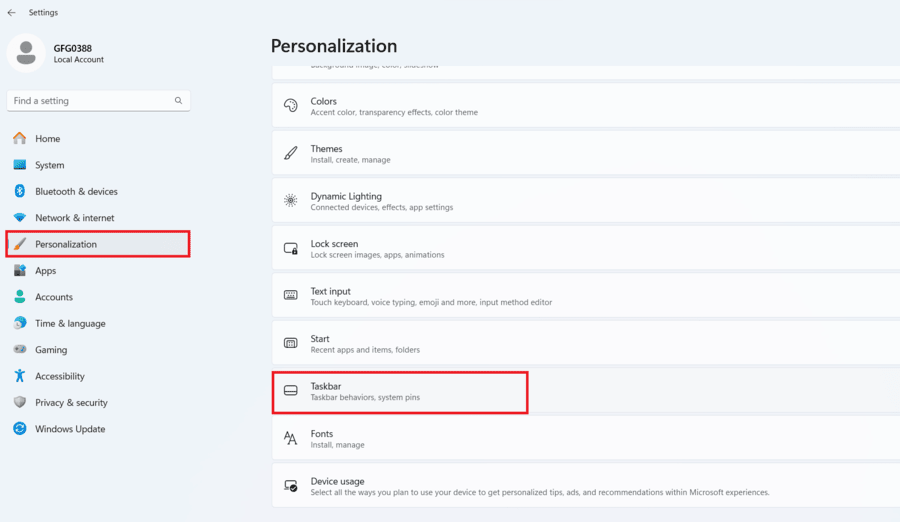Click the Find a setting field
Image resolution: width=900 pixels, height=522 pixels.
point(90,101)
